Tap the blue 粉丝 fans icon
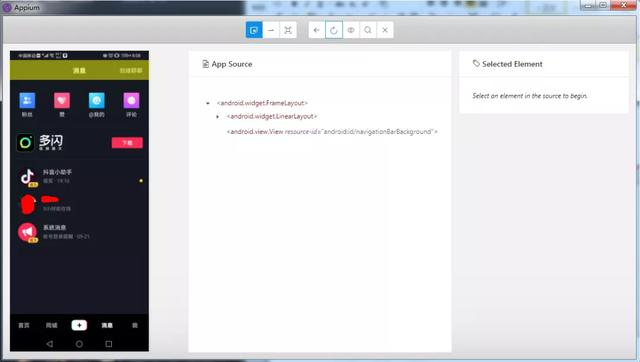 [x=27, y=100]
